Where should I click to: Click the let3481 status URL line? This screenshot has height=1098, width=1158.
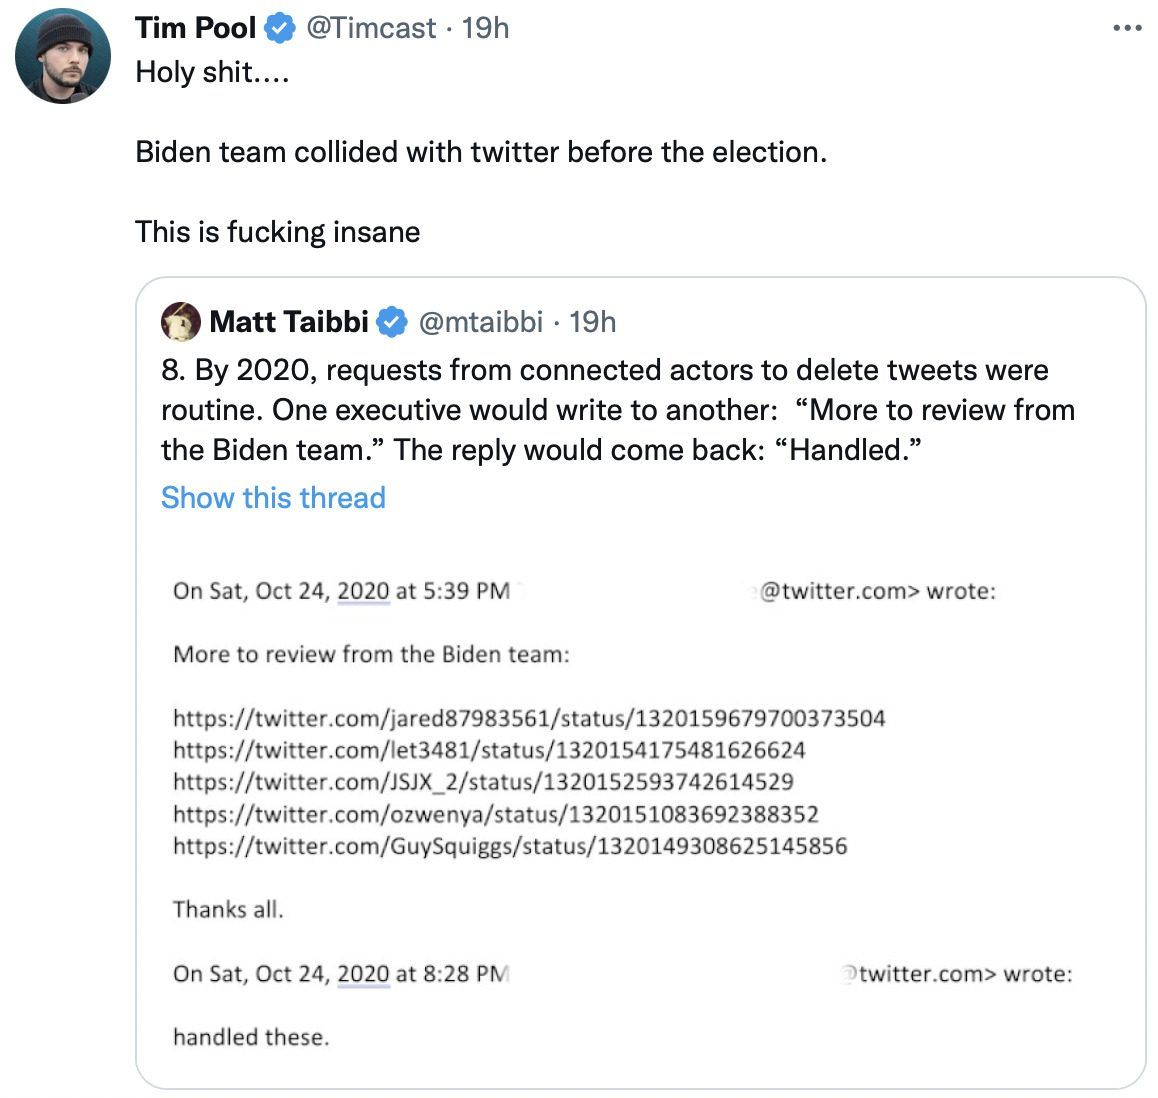tap(489, 750)
